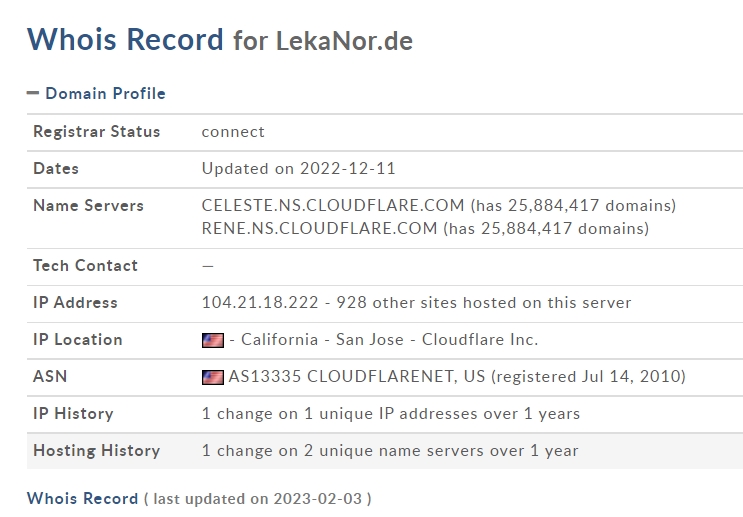Open CELESTE.NS.CLOUDFLARE.COM name server
Image resolution: width=743 pixels, height=517 pixels.
[333, 205]
